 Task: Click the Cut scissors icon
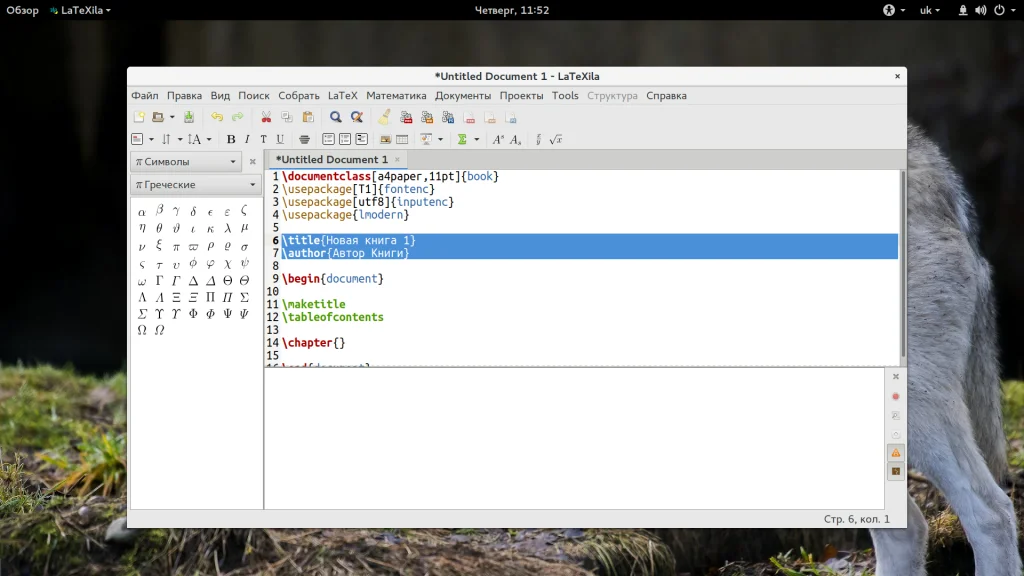(x=266, y=117)
